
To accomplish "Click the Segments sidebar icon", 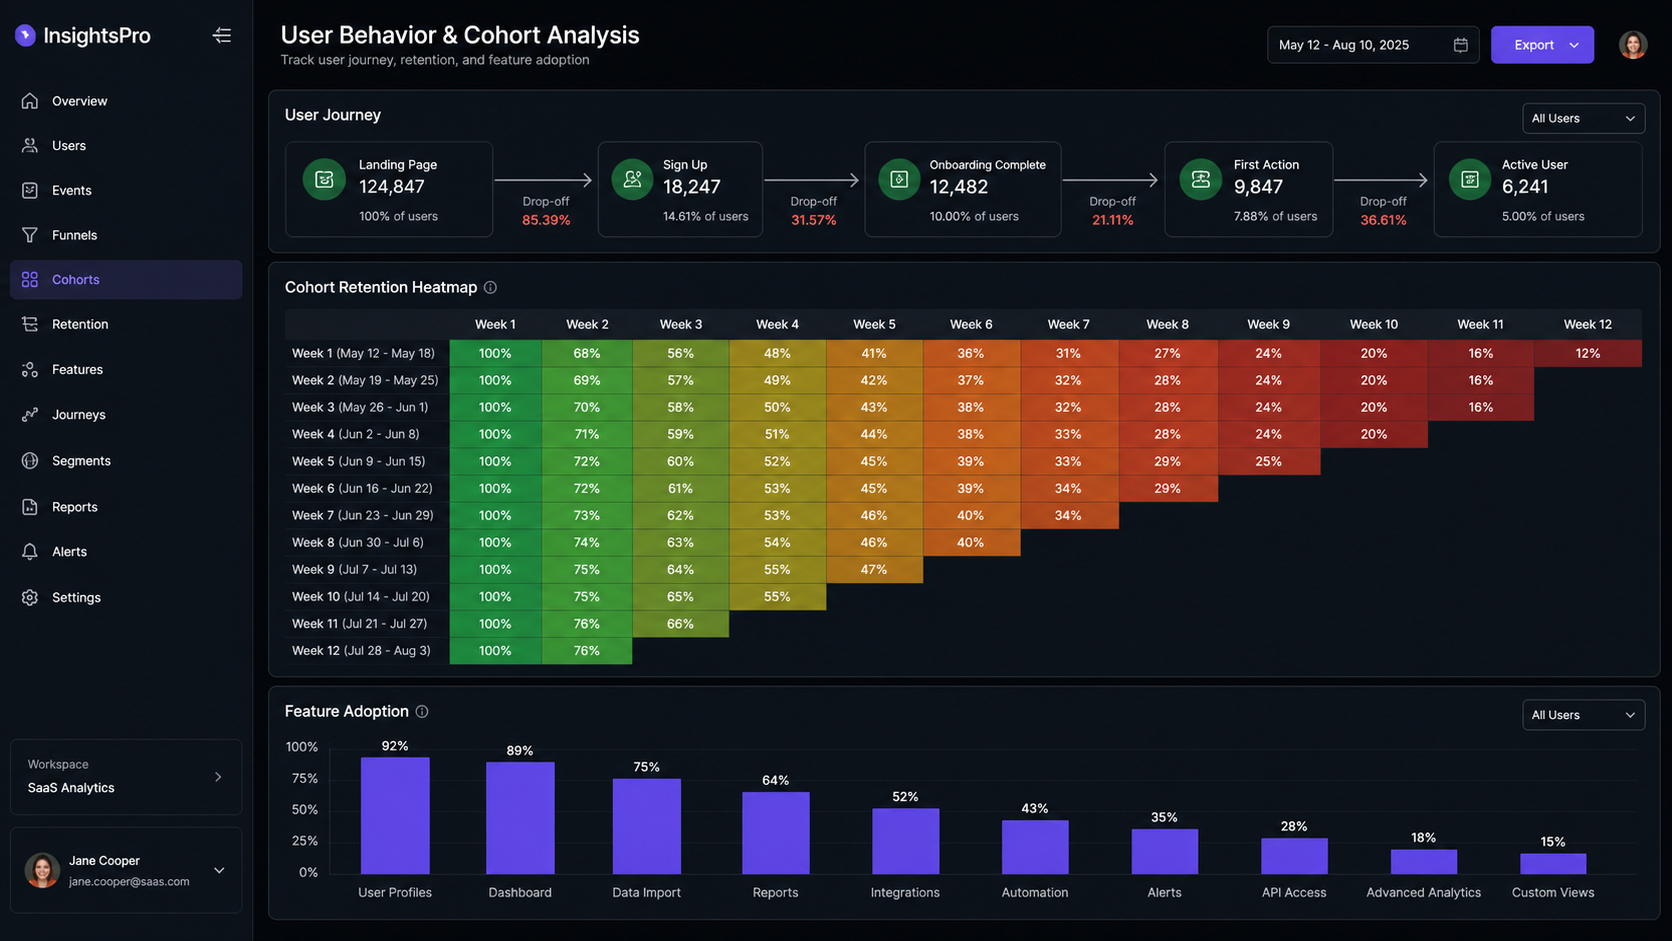I will coord(30,461).
